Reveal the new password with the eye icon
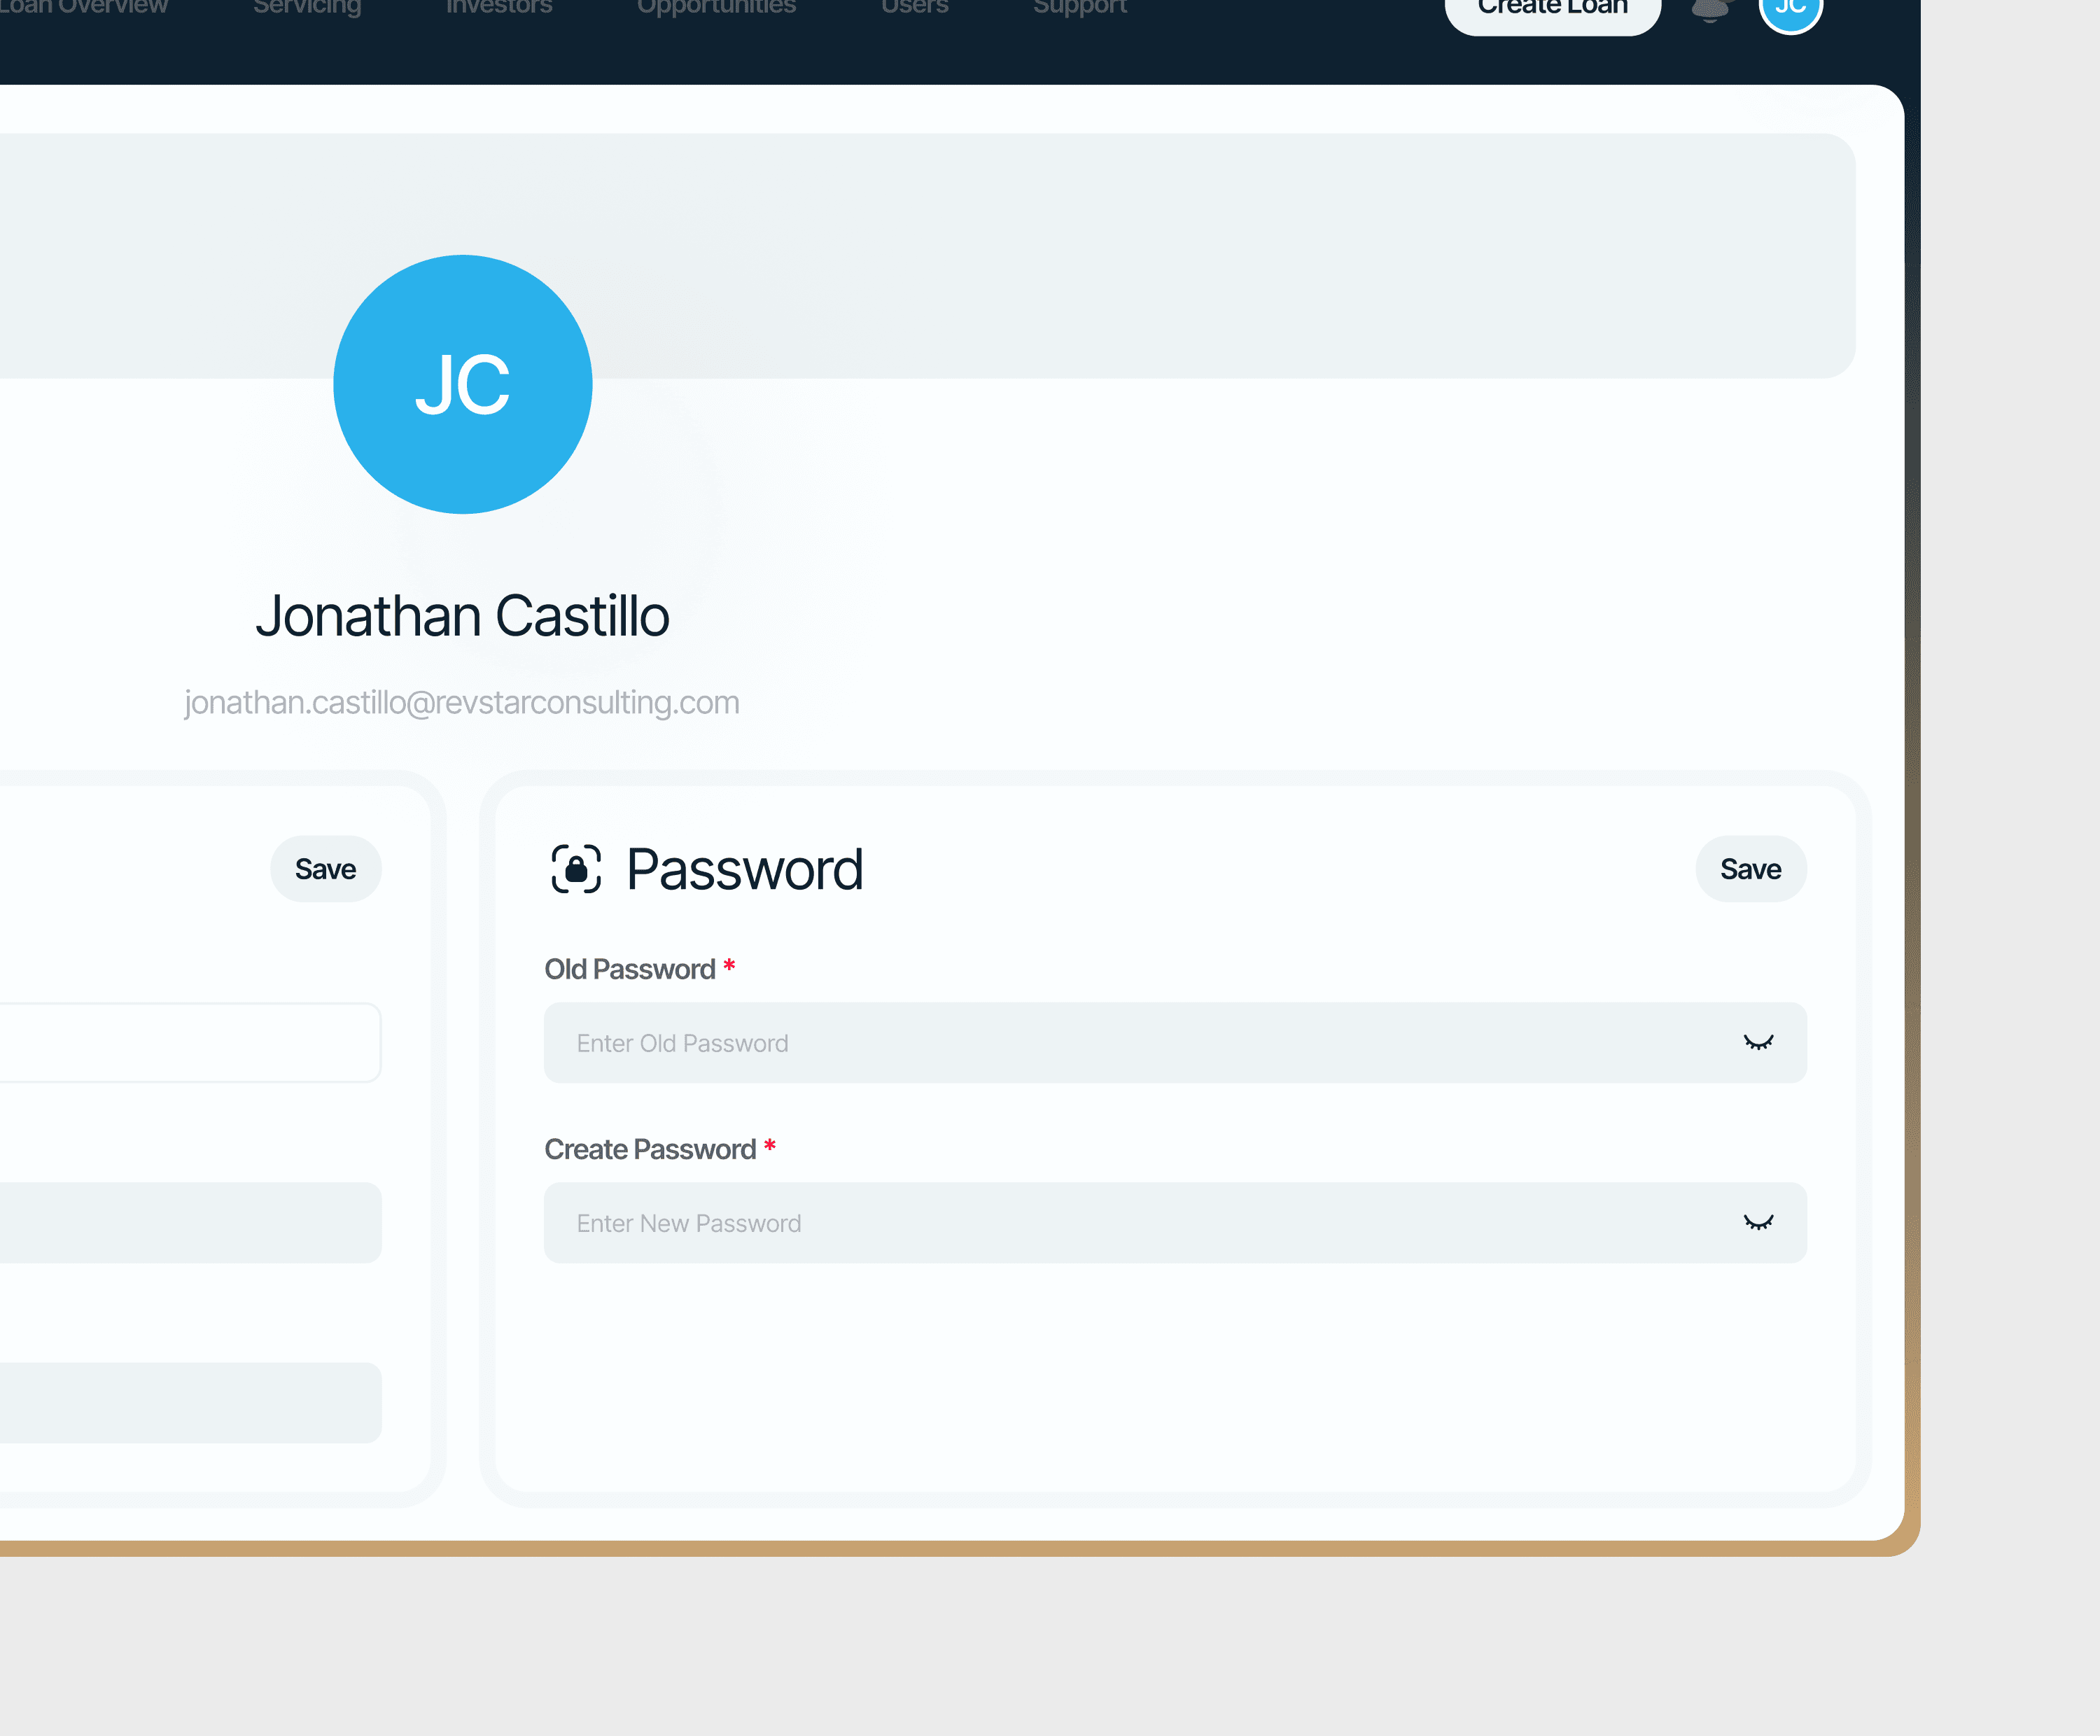 (x=1758, y=1223)
